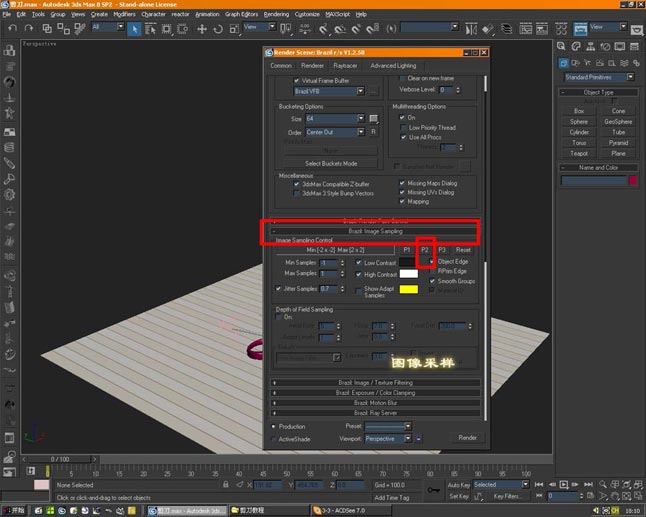Viewport: 646px width, 517px height.
Task: Click the Set Keys key icon
Action: coord(433,490)
